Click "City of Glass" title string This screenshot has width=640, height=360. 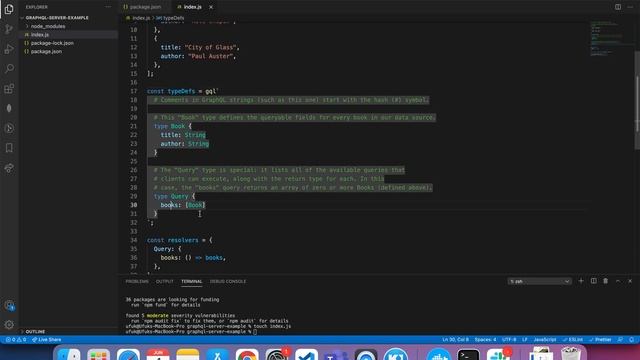coord(210,47)
